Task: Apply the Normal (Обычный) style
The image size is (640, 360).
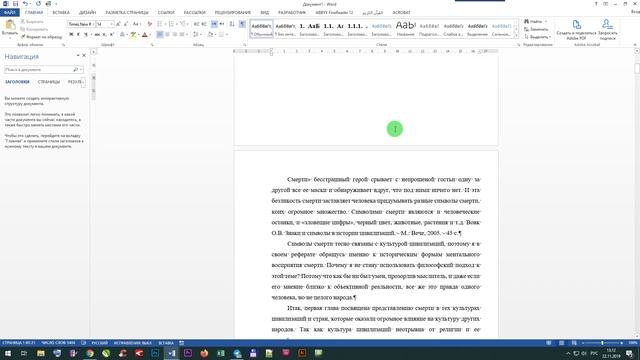Action: [x=261, y=29]
